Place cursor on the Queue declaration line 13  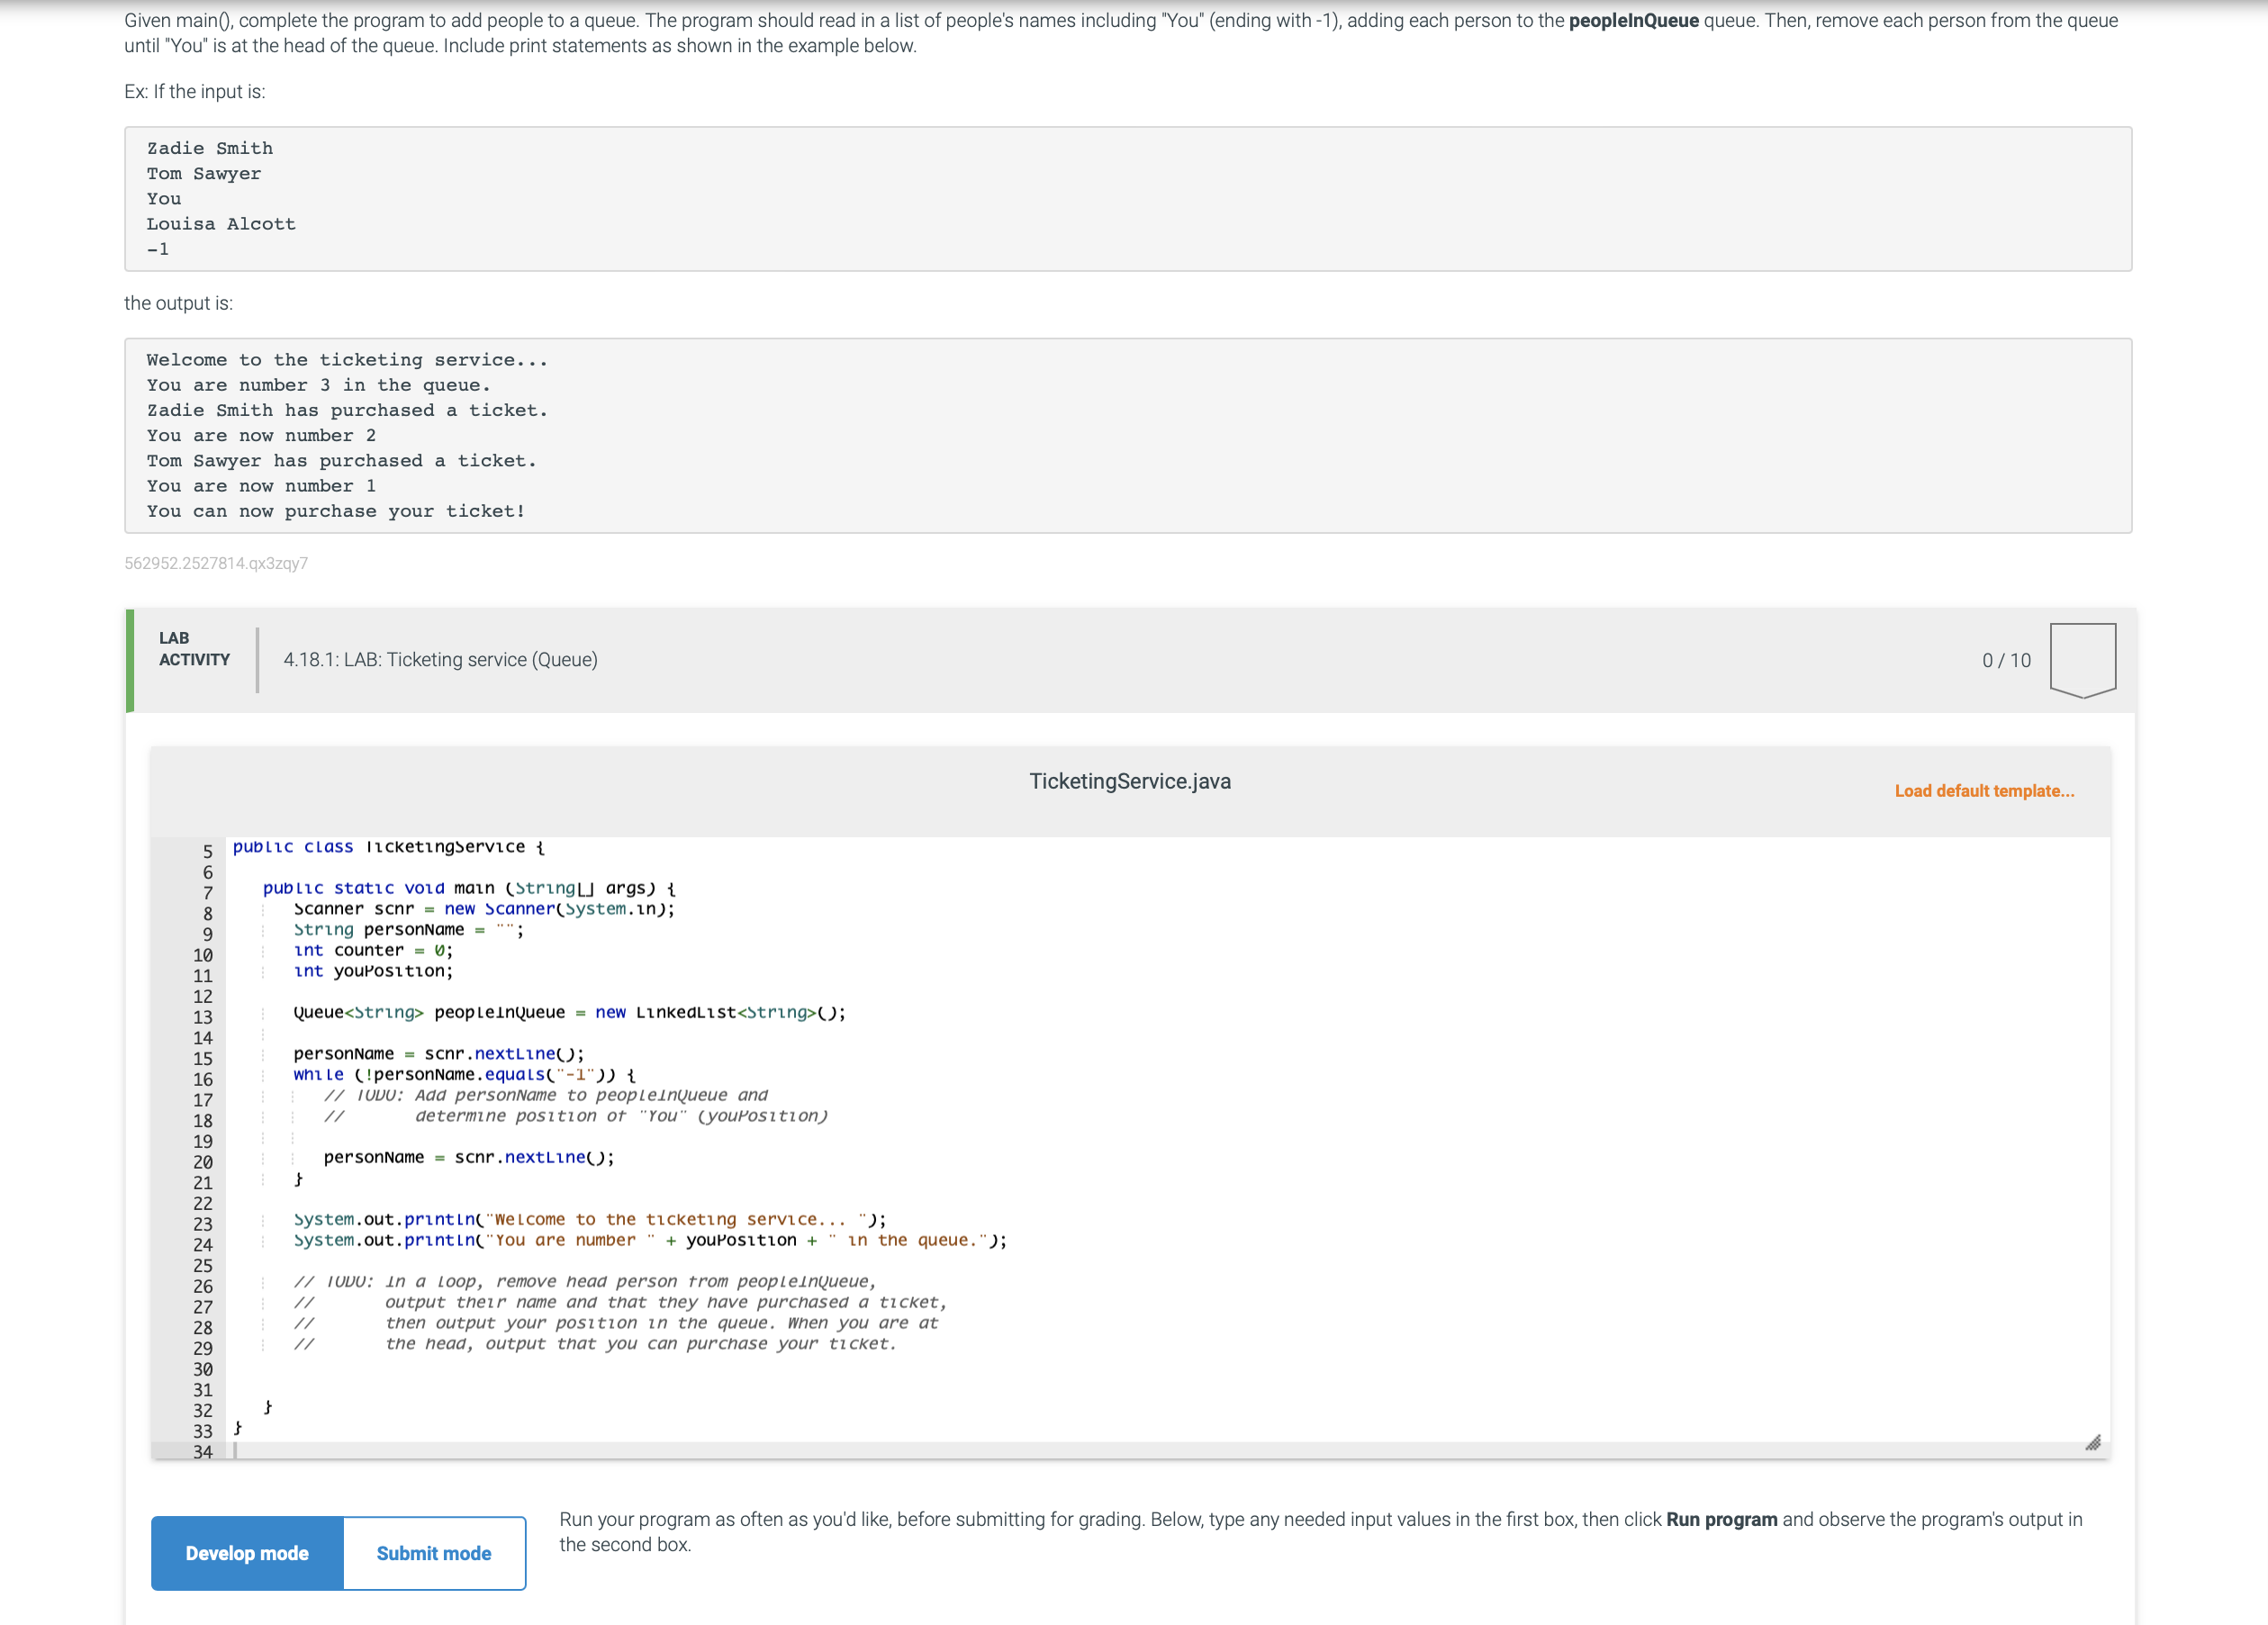[x=570, y=1012]
